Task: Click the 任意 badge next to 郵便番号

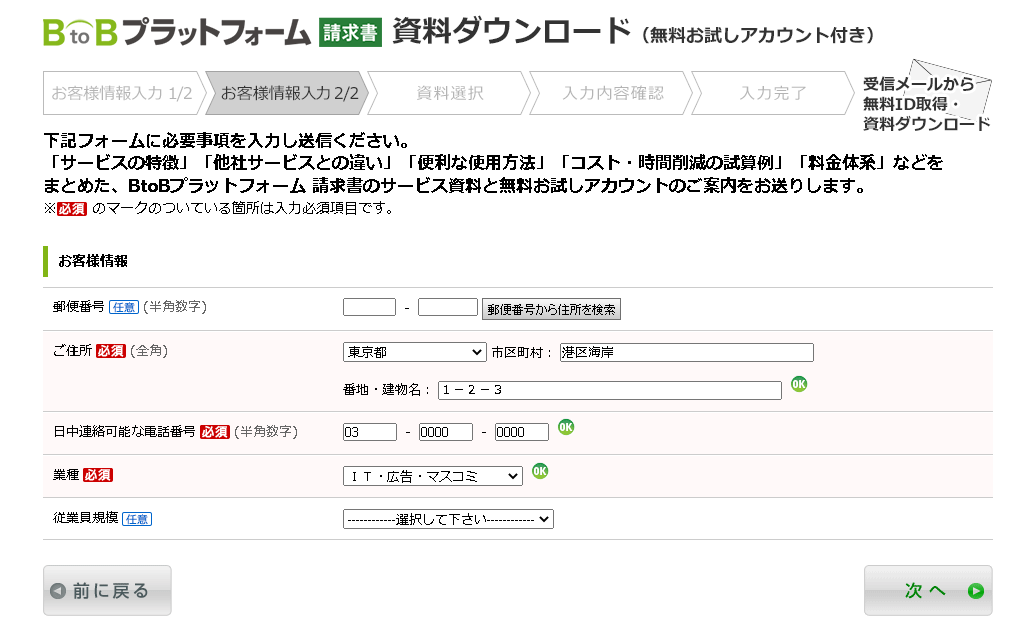Action: 124,307
